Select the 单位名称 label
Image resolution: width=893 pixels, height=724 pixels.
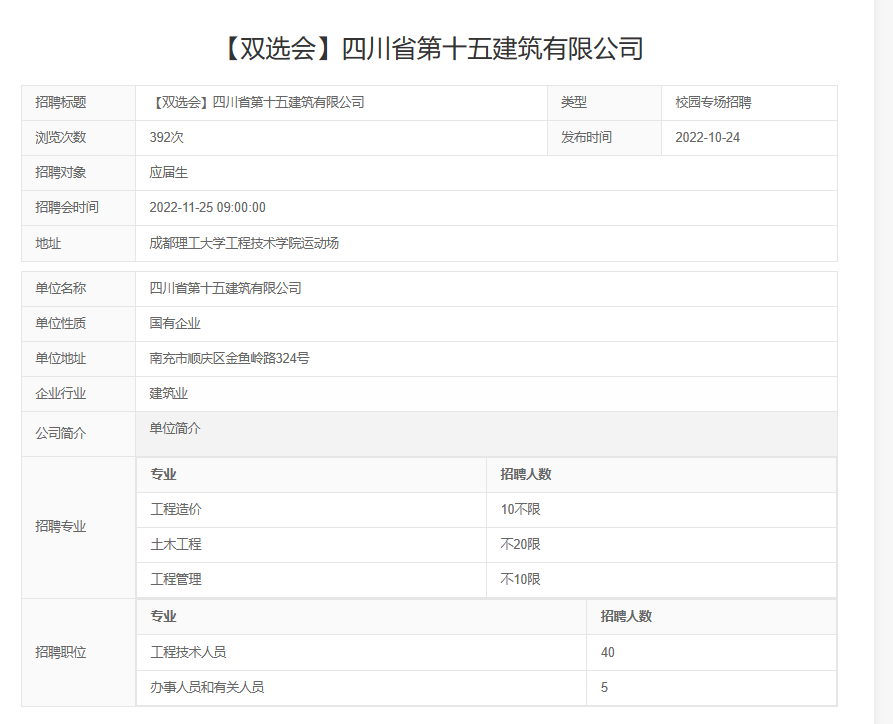tap(60, 288)
